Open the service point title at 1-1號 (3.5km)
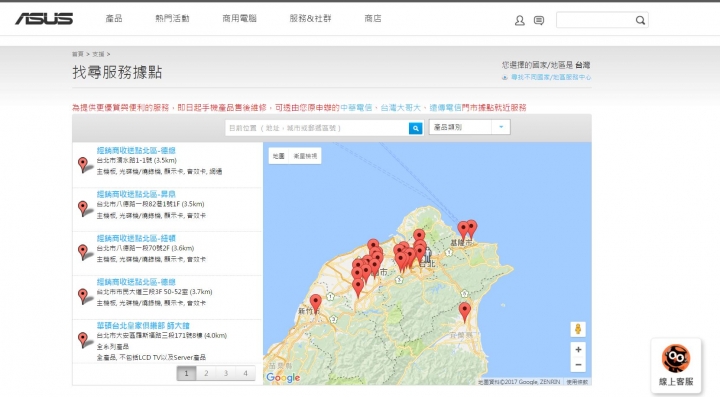The width and height of the screenshot is (720, 397). pos(136,151)
